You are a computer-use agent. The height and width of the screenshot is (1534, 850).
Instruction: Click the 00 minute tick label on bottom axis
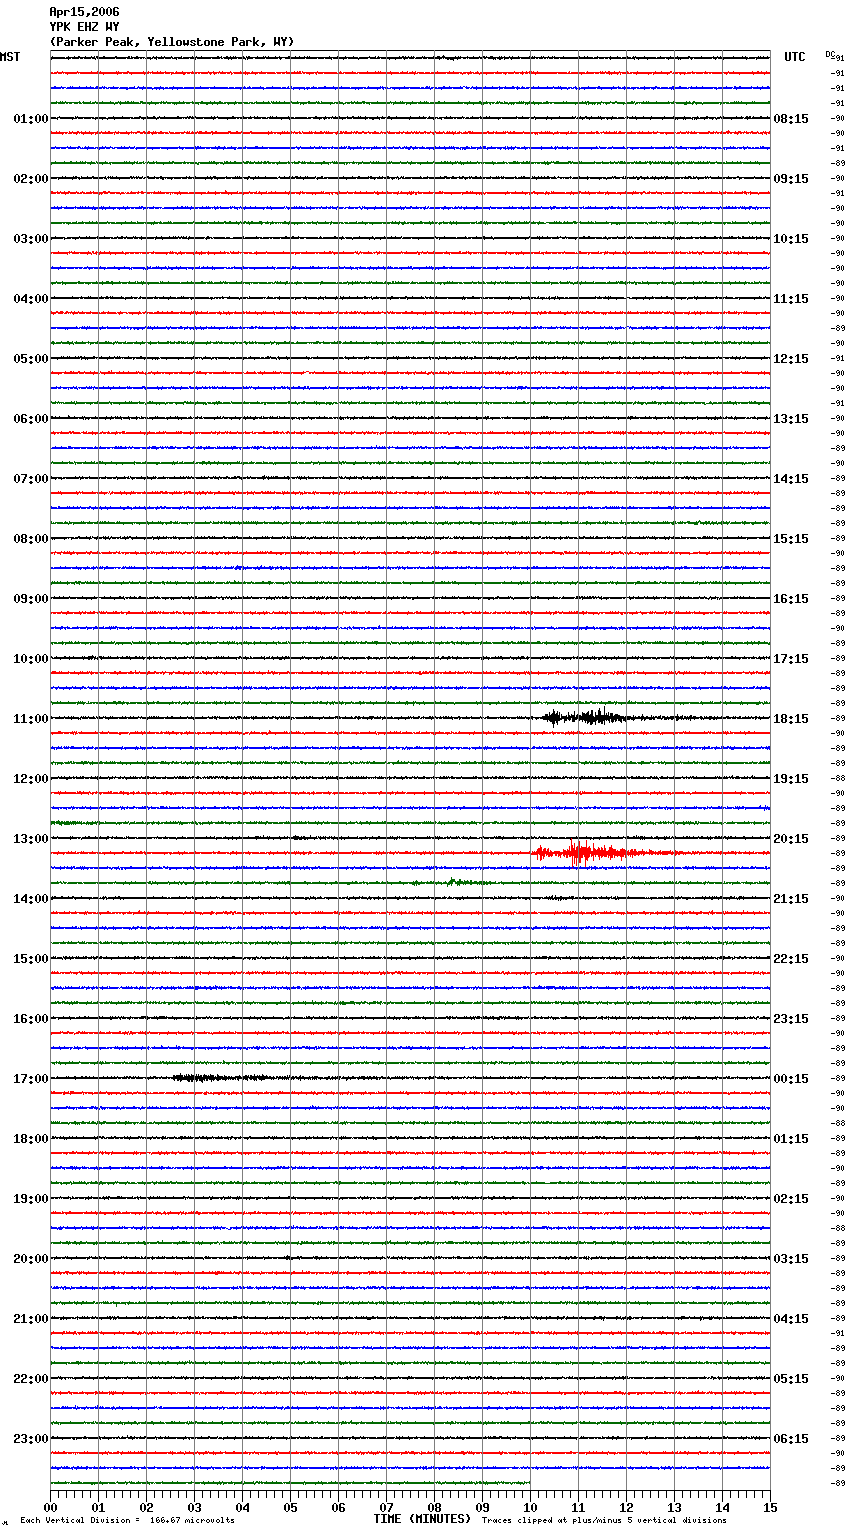pyautogui.click(x=50, y=1507)
